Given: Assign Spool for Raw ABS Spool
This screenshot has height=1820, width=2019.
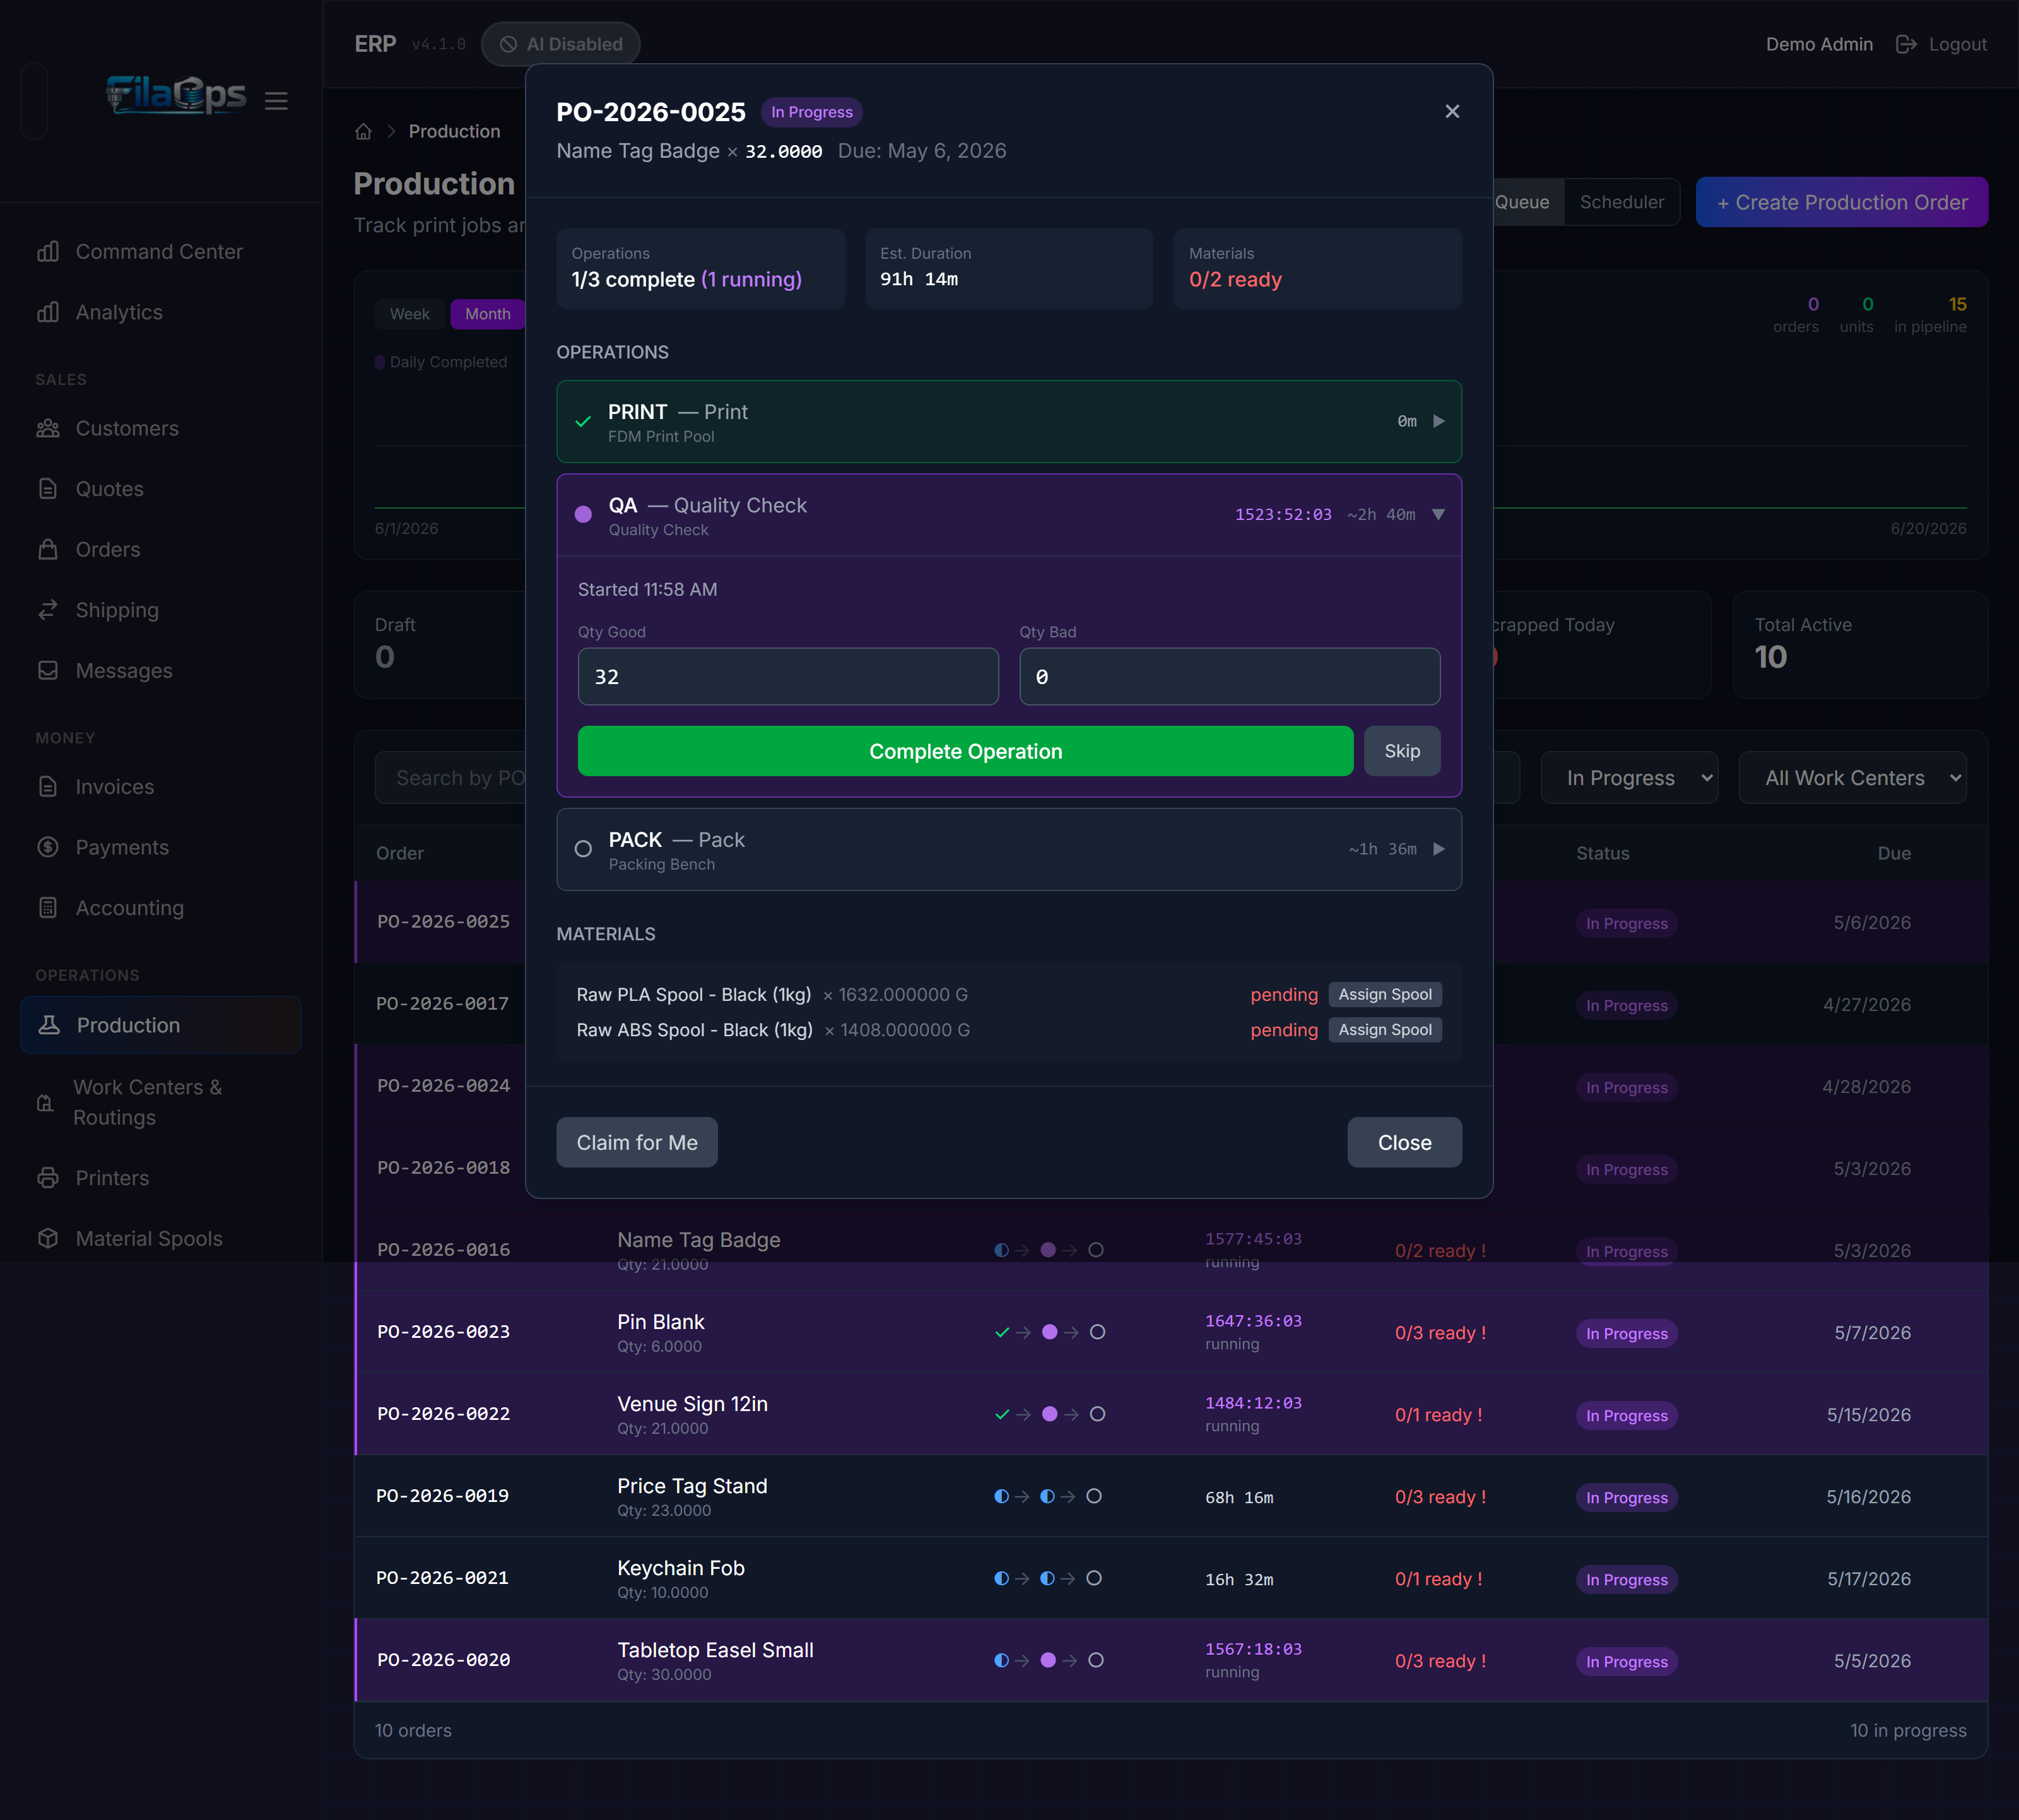Looking at the screenshot, I should [1385, 1030].
